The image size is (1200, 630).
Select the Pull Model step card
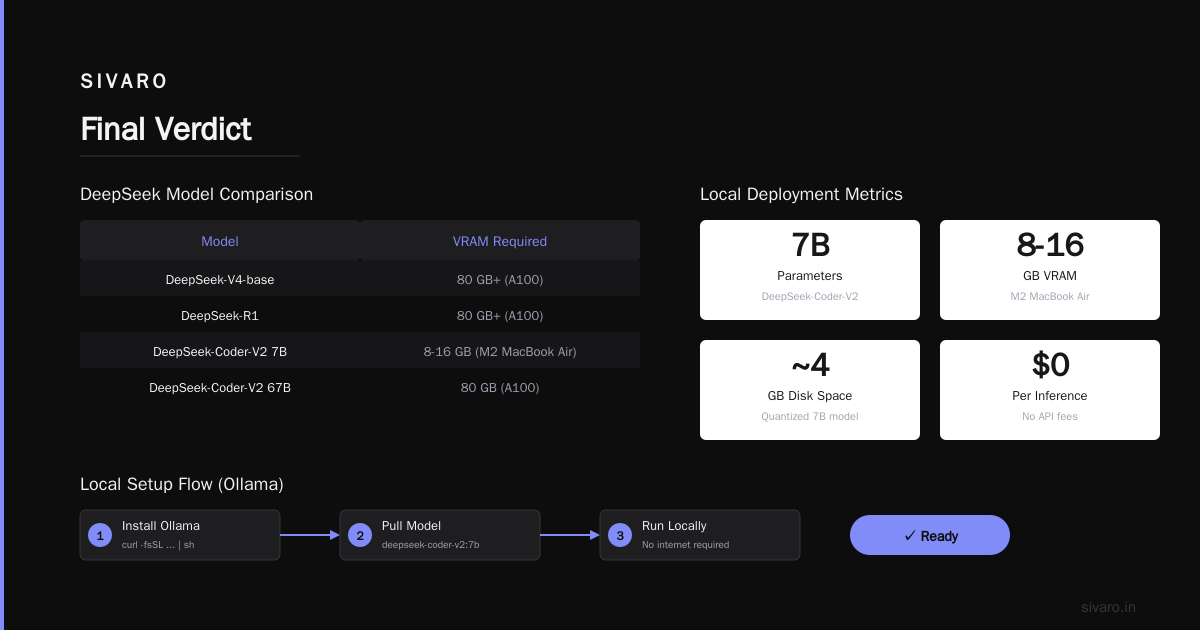440,535
